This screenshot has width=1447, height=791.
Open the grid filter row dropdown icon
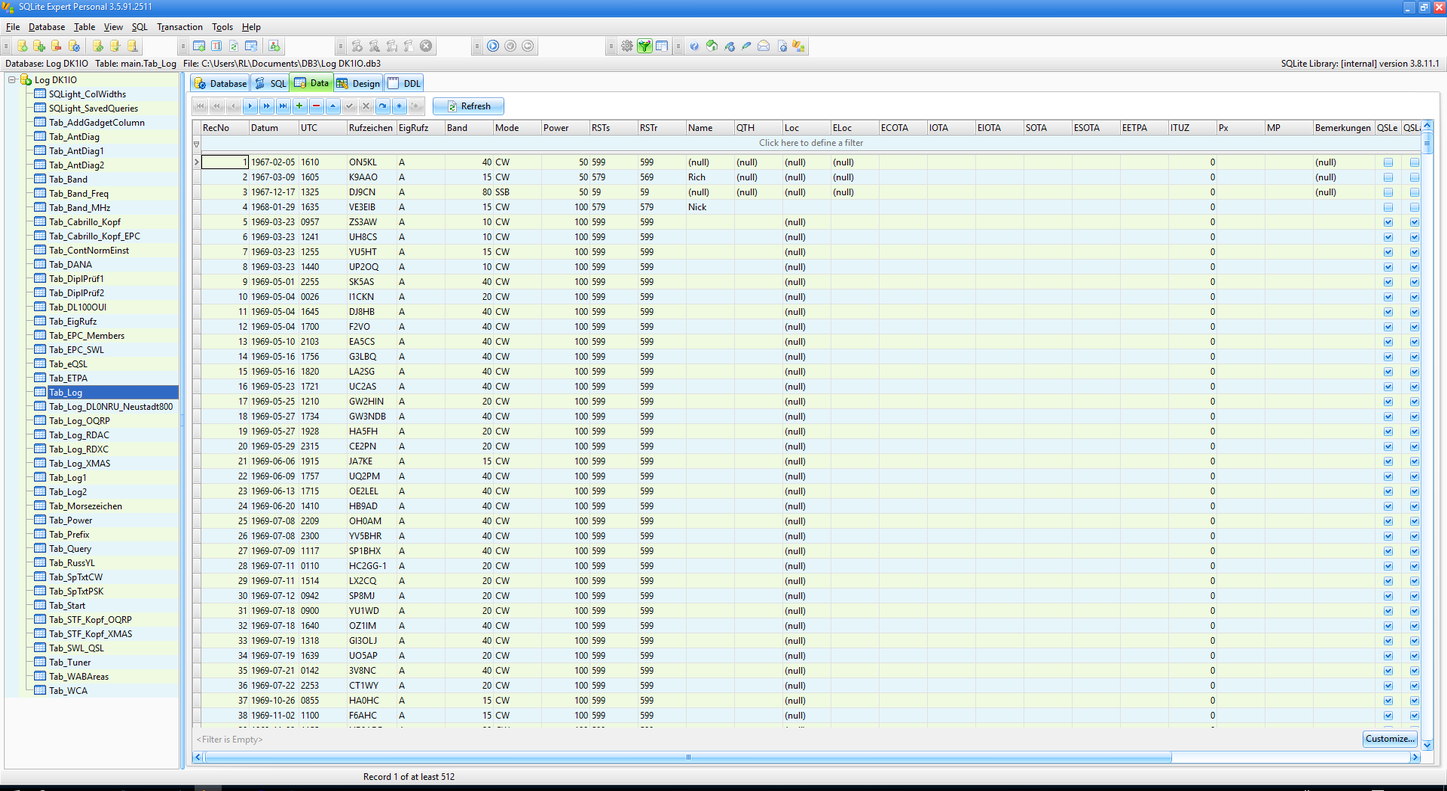click(x=197, y=144)
